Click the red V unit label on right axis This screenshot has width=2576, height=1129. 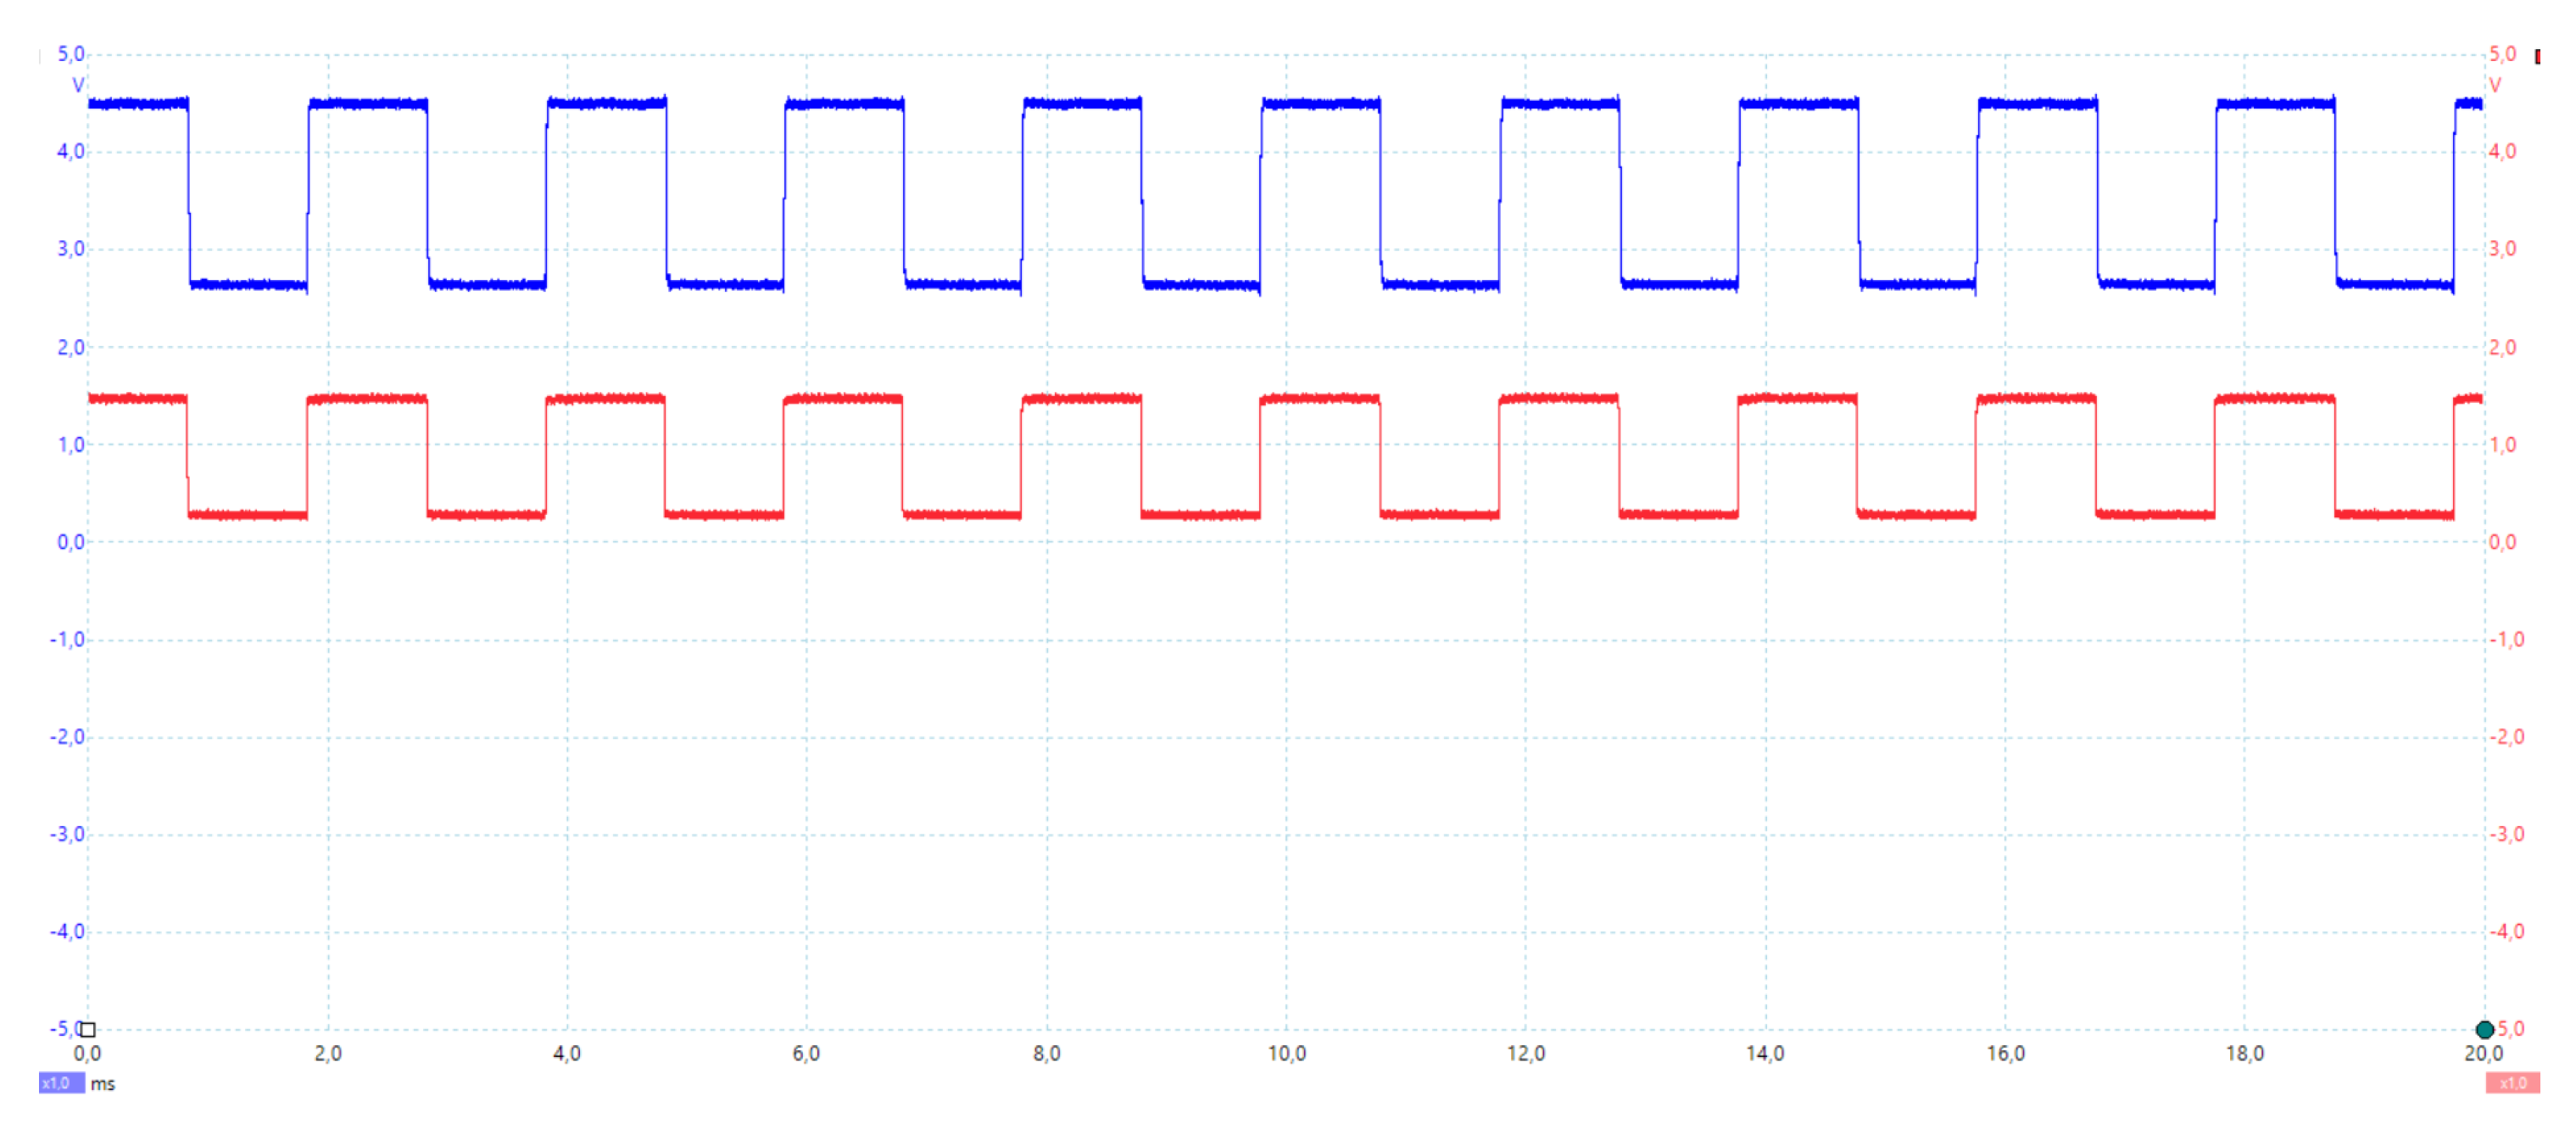tap(2495, 85)
